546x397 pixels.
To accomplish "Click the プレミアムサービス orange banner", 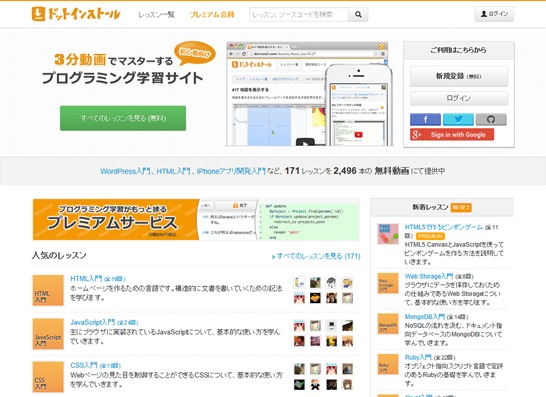I will click(x=196, y=219).
